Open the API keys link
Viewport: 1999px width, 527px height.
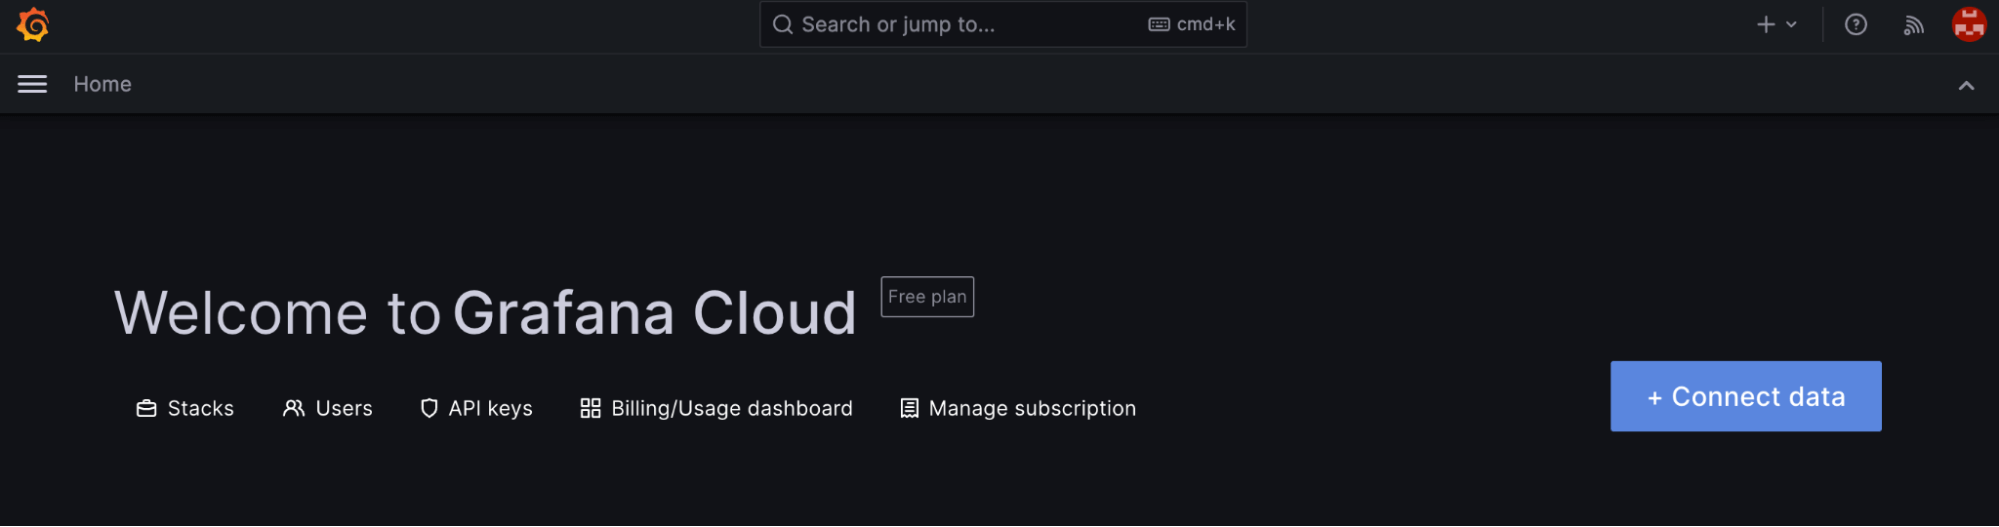point(476,408)
